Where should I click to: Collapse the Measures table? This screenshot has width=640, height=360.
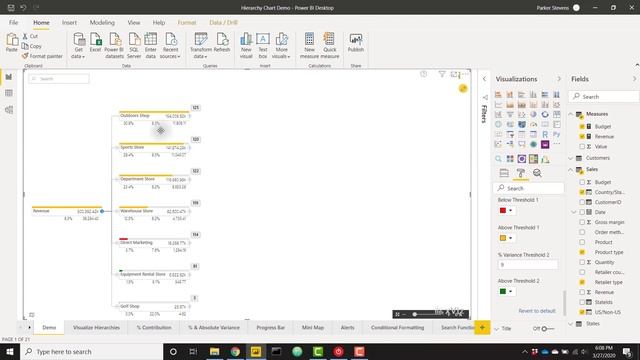coord(571,114)
